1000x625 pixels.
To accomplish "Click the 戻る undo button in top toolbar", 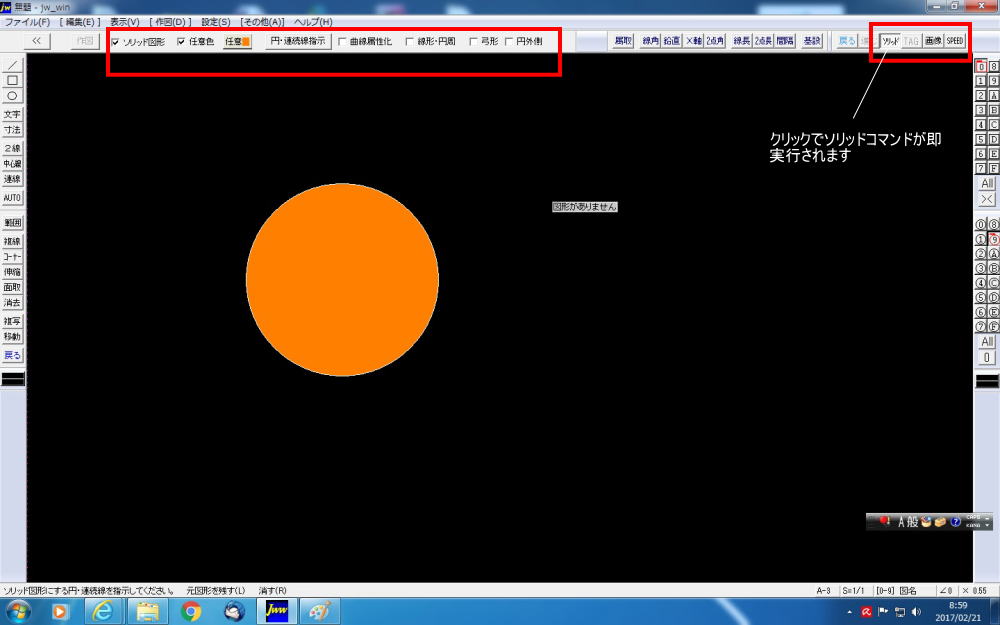I will (847, 41).
